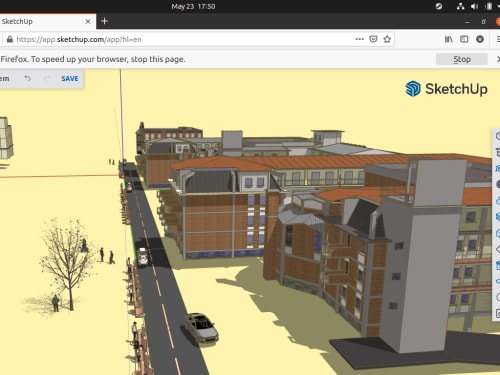Open the clock showing May 23 17:50

point(193,6)
